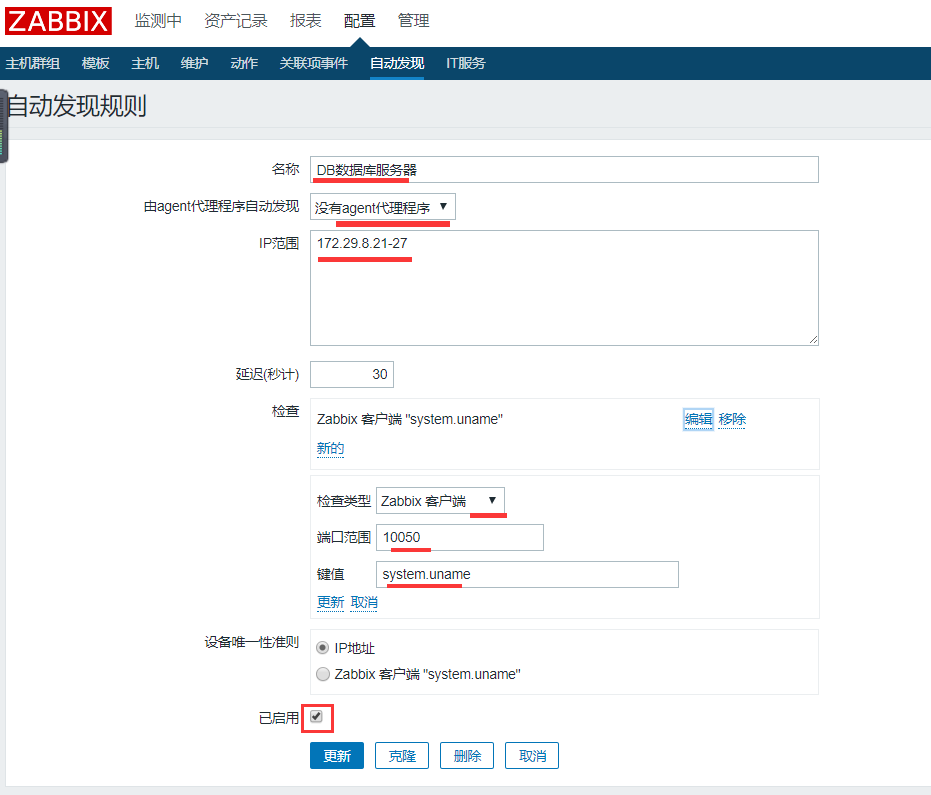This screenshot has width=931, height=795.
Task: Click the IP范围 text area's corner handle
Action: click(813, 340)
